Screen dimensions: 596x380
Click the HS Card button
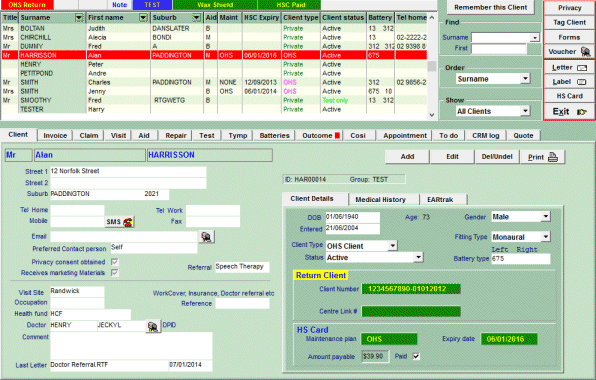click(569, 96)
